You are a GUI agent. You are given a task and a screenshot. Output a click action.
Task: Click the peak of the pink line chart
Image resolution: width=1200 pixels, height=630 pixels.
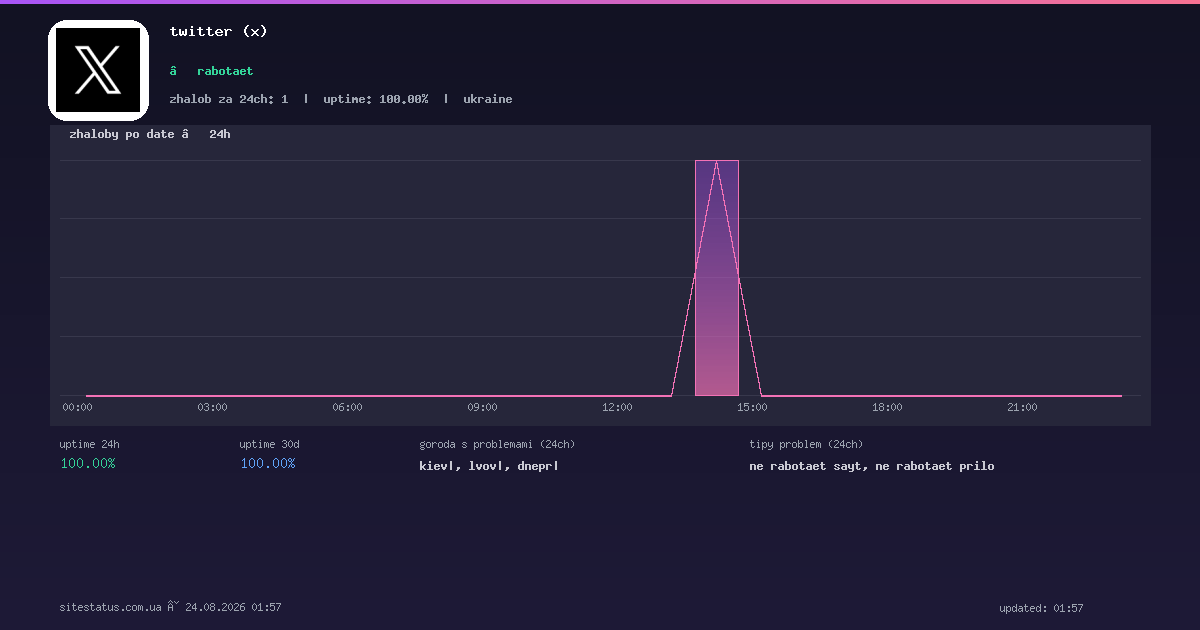[717, 161]
